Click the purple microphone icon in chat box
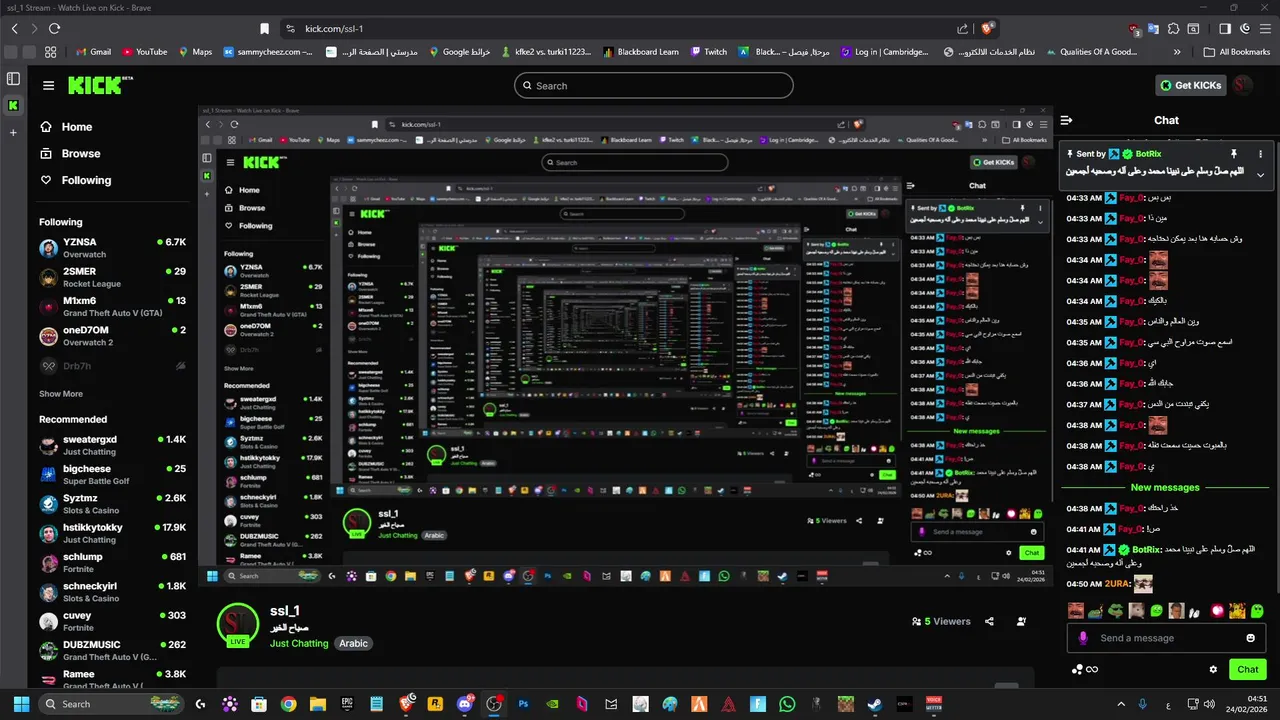Viewport: 1280px width, 720px height. pos(1083,638)
